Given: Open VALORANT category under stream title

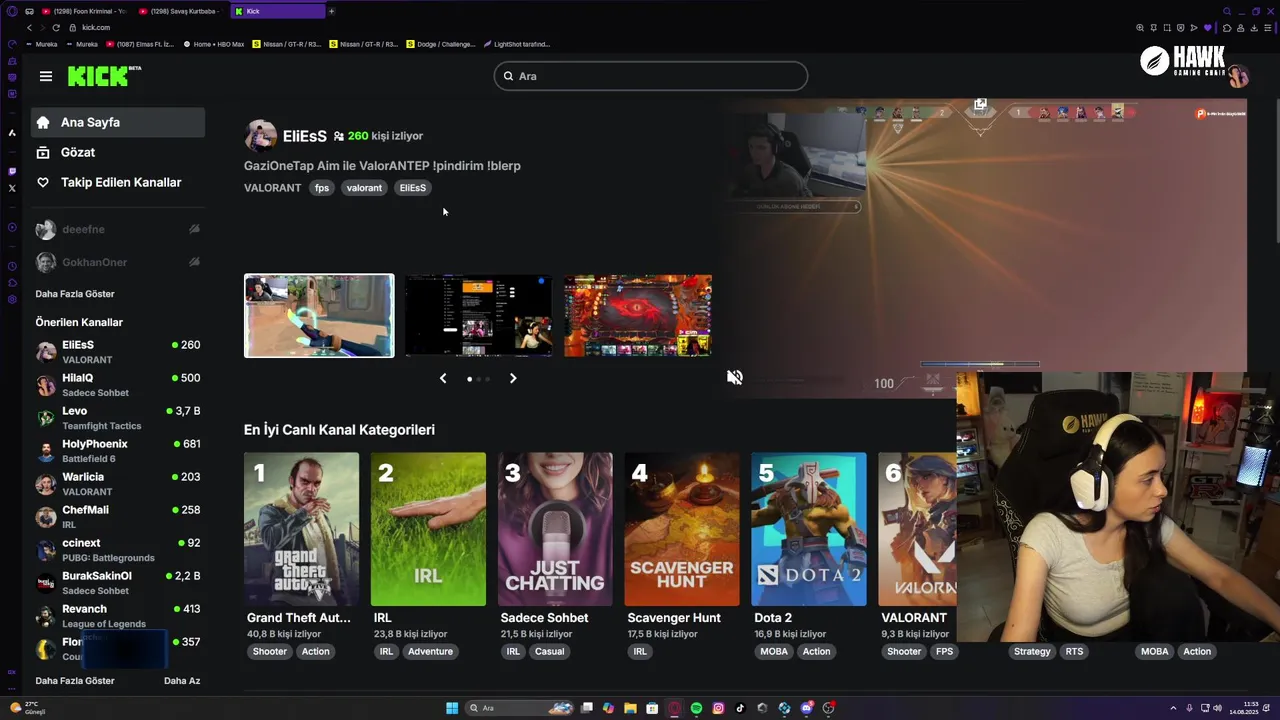Looking at the screenshot, I should tap(272, 188).
